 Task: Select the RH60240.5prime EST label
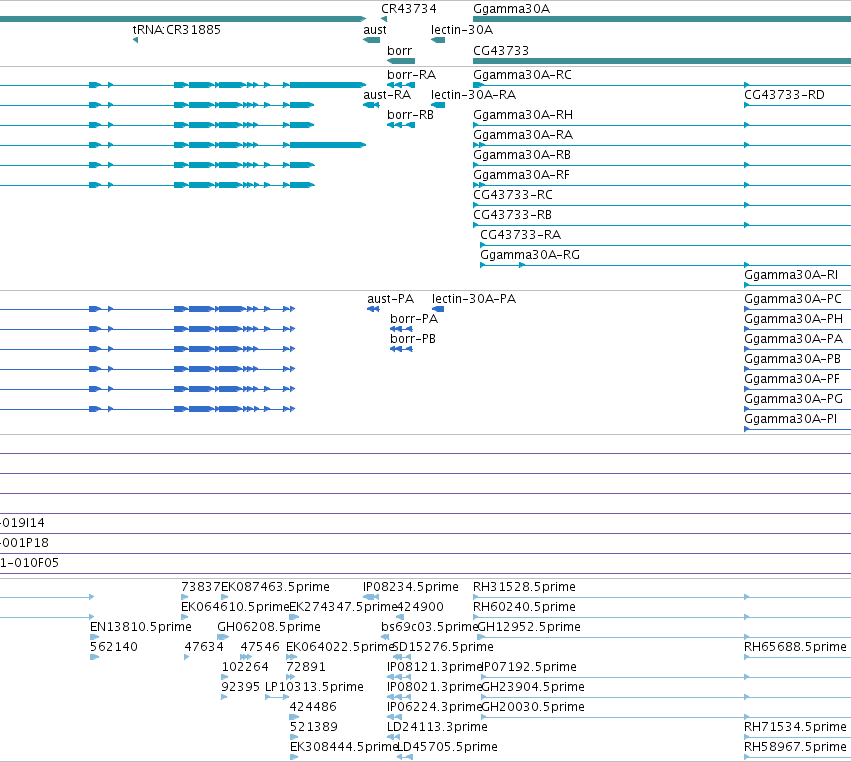point(524,607)
